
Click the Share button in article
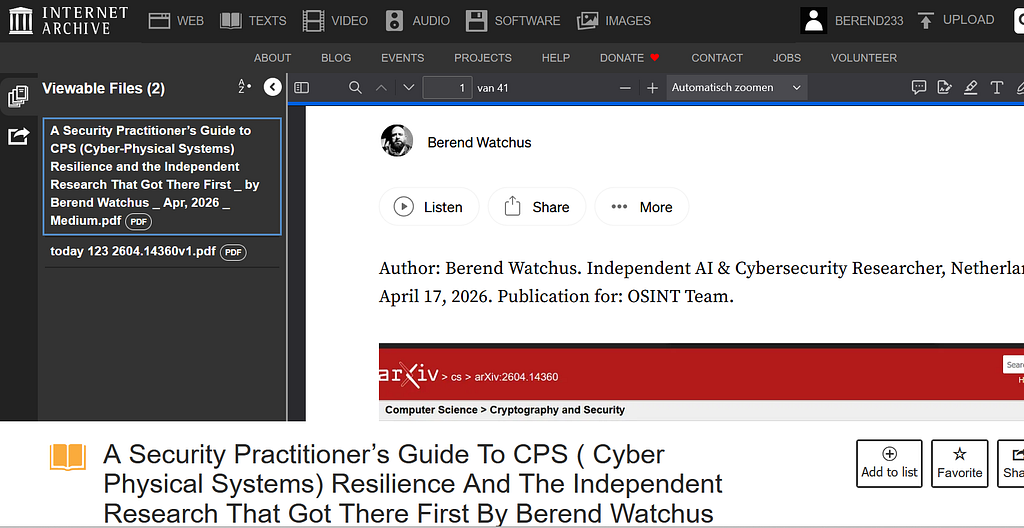(x=537, y=207)
